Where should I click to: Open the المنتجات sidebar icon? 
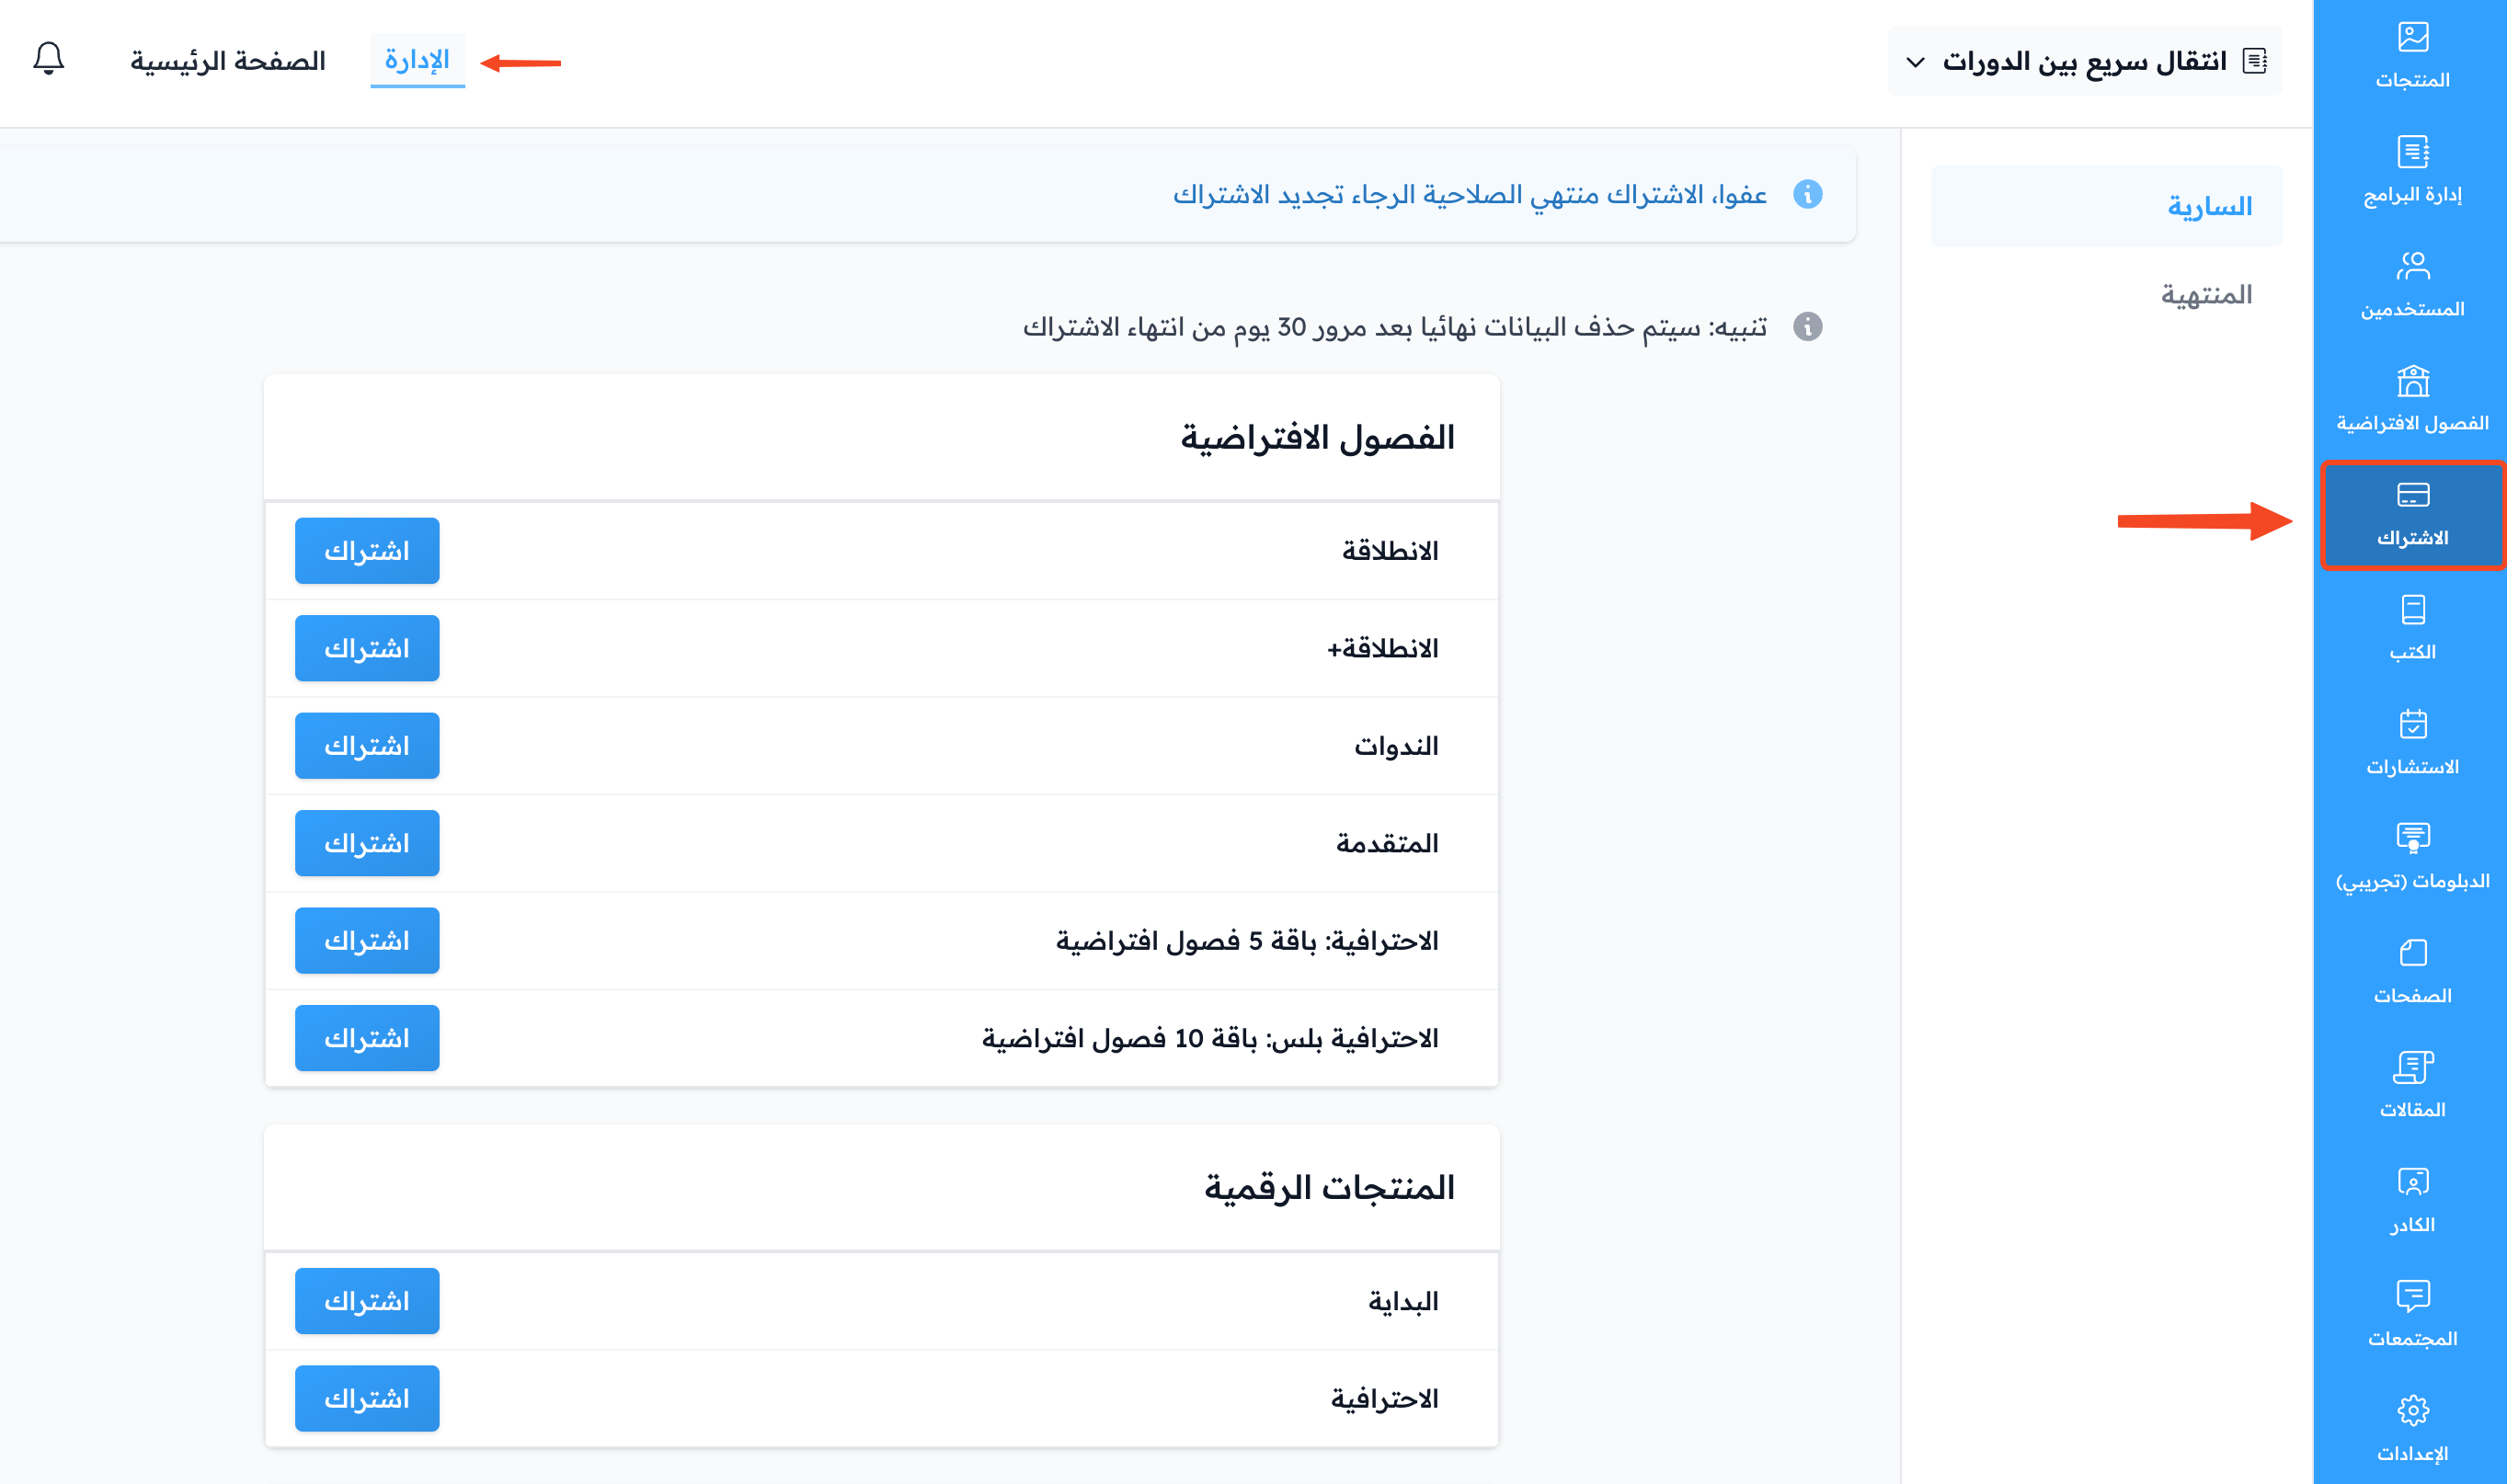click(x=2412, y=56)
